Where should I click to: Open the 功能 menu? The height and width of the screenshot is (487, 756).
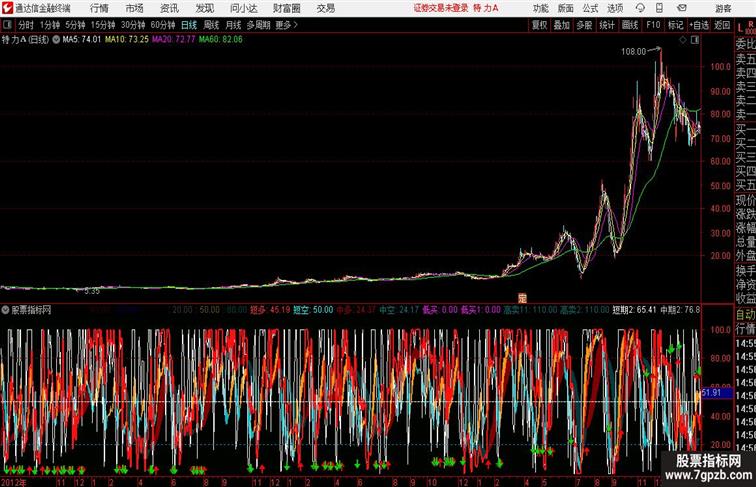pos(540,8)
